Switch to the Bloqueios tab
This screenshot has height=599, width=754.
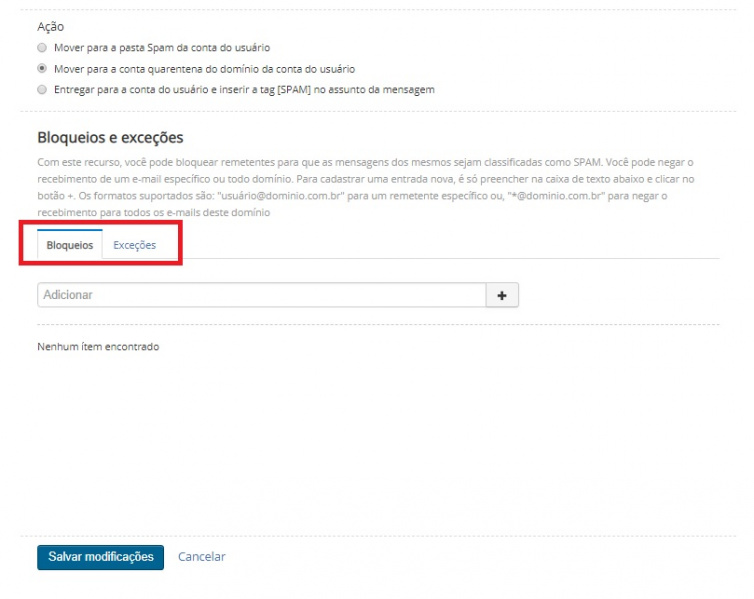pos(70,245)
